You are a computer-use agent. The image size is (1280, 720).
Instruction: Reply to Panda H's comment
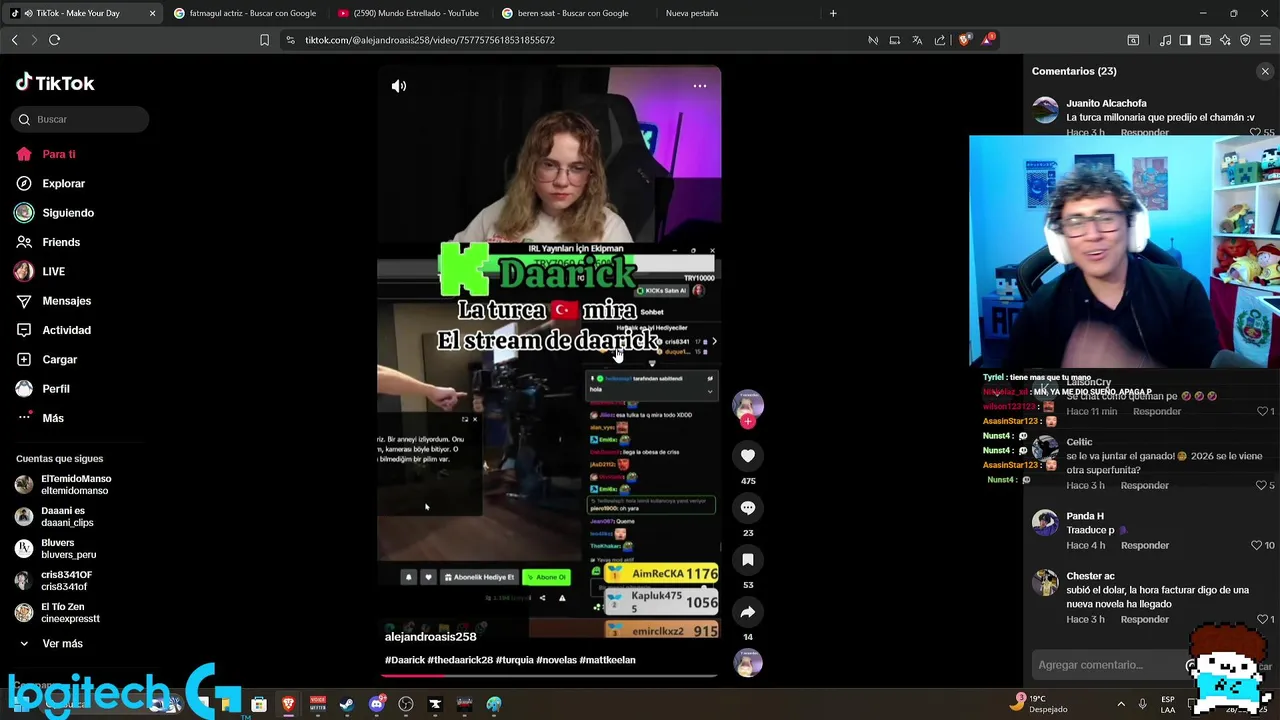[1144, 546]
